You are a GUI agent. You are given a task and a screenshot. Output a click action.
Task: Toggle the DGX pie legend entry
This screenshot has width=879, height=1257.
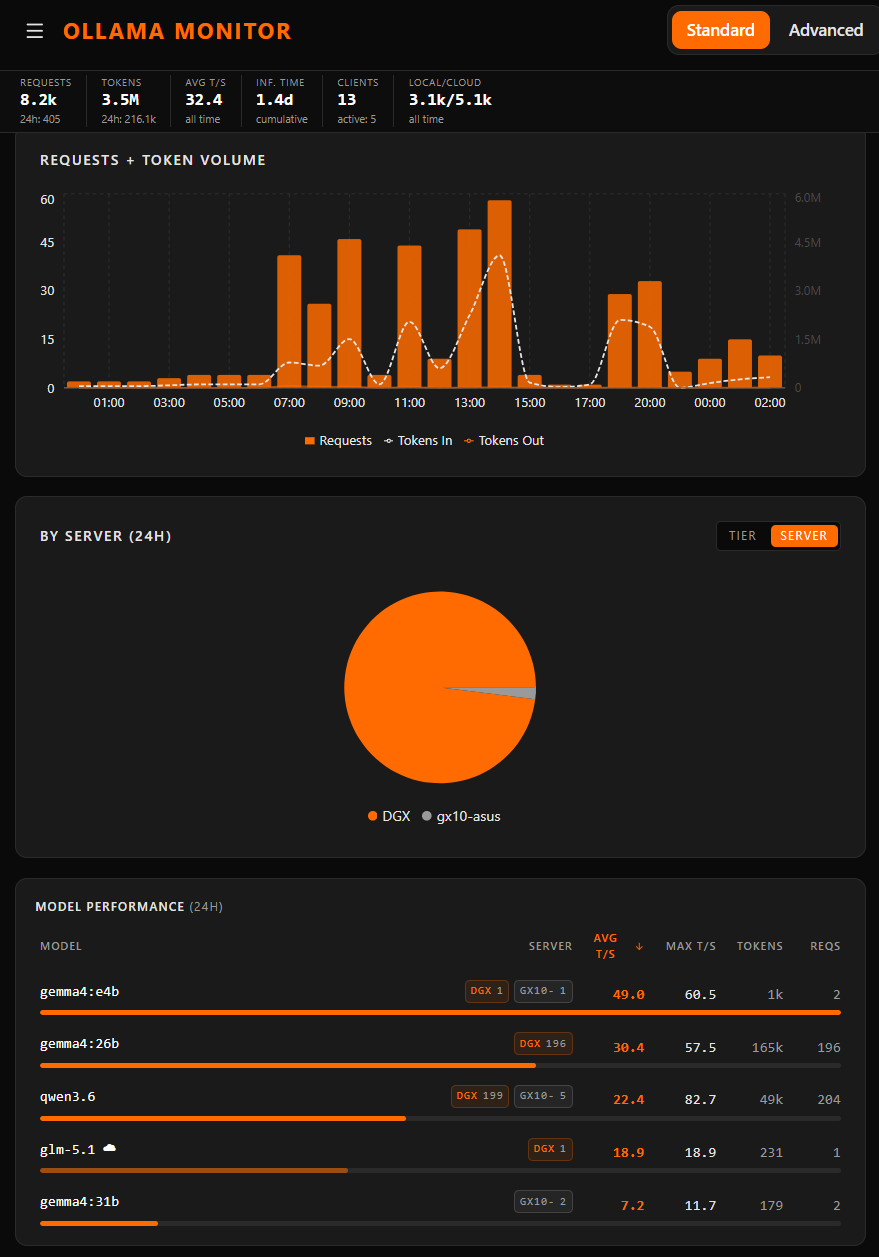[x=389, y=816]
